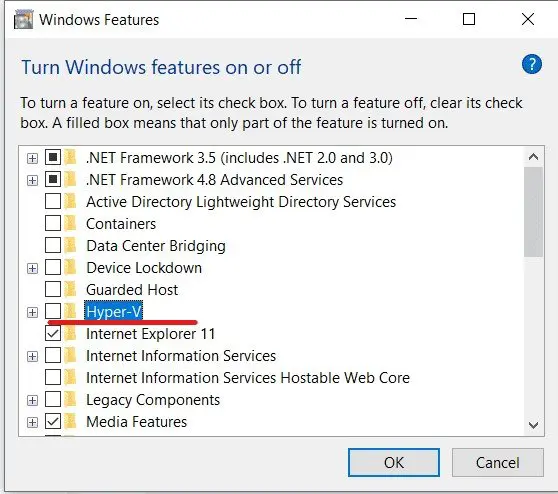Click the Data Center Bridging folder icon
558x494 pixels.
(x=71, y=246)
